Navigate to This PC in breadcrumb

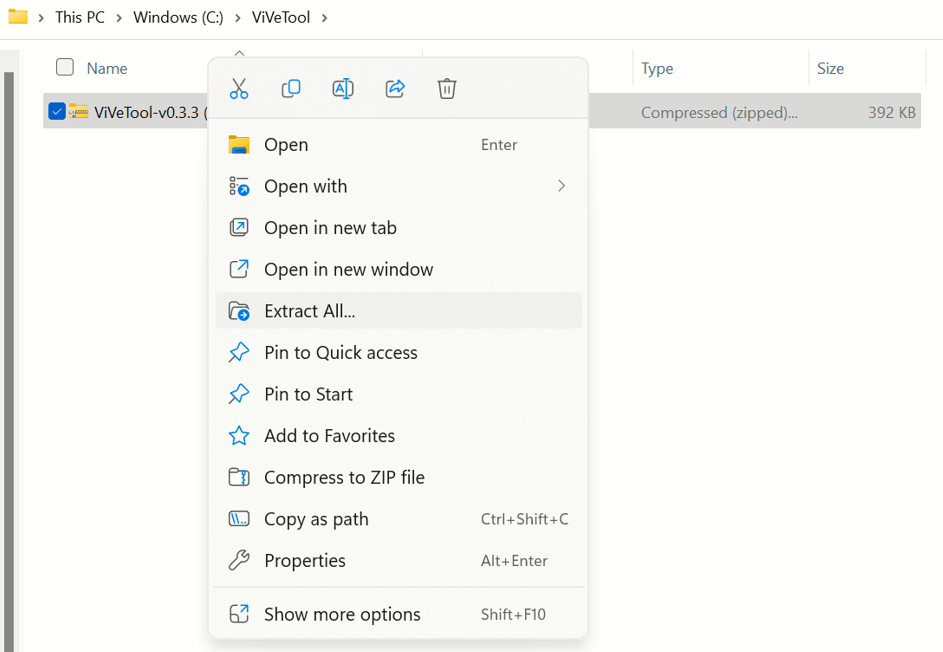coord(80,18)
